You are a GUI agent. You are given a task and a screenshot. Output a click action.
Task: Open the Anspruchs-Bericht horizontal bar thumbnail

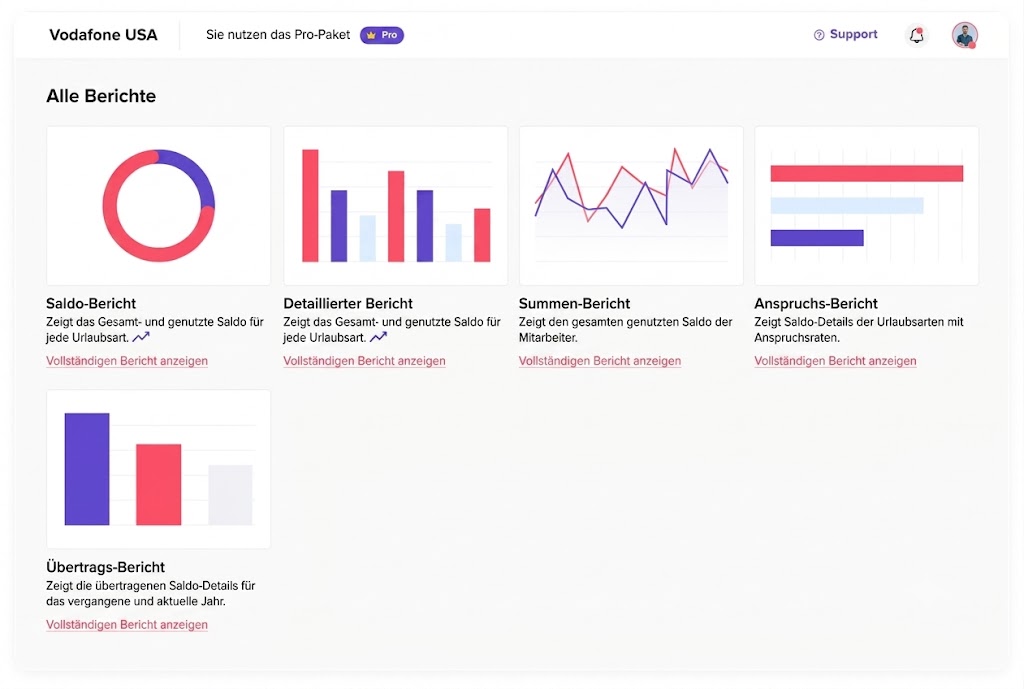point(867,206)
